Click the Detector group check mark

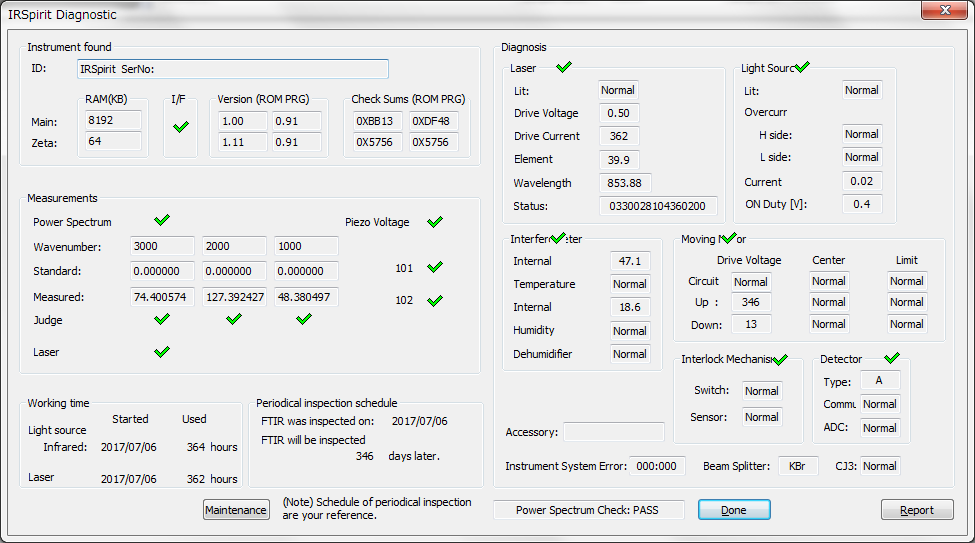[892, 358]
